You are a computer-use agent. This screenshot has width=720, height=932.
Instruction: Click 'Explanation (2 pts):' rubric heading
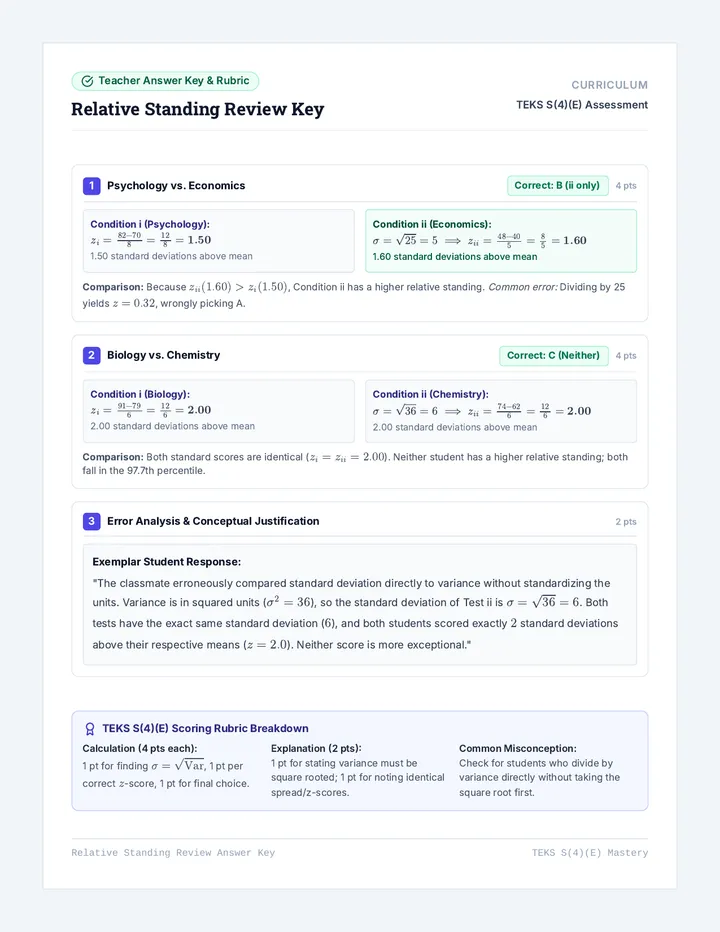(x=316, y=748)
